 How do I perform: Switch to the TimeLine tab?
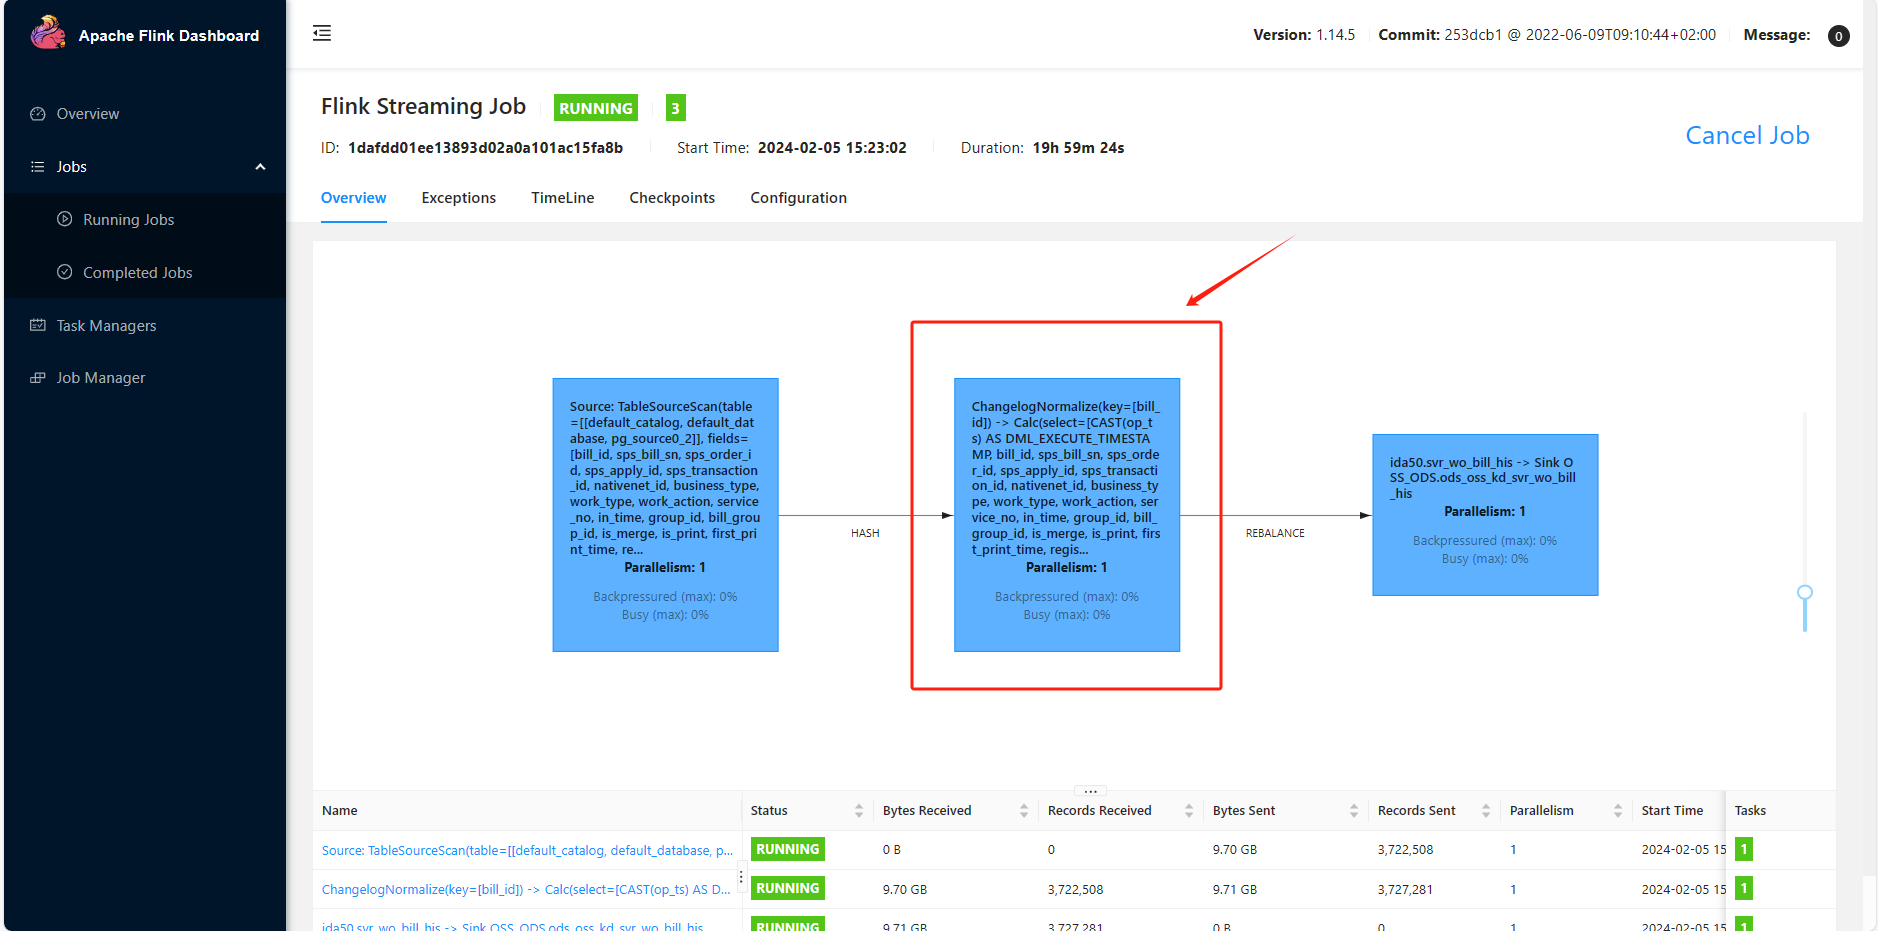pyautogui.click(x=563, y=198)
